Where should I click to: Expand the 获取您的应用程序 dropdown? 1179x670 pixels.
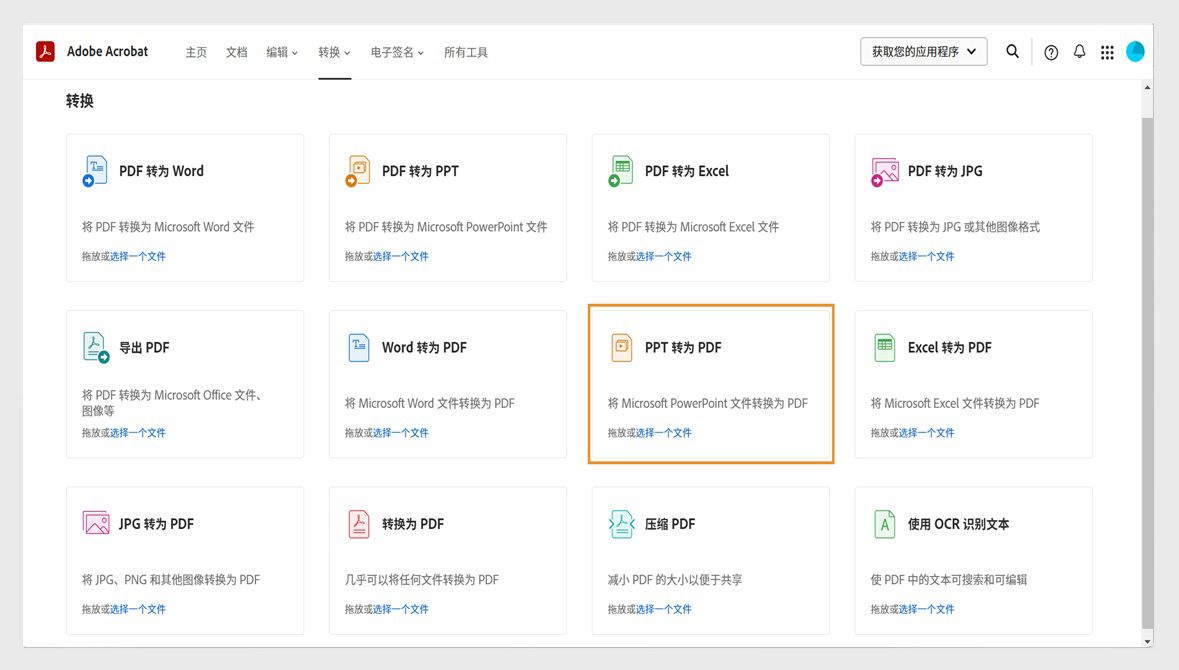tap(923, 50)
